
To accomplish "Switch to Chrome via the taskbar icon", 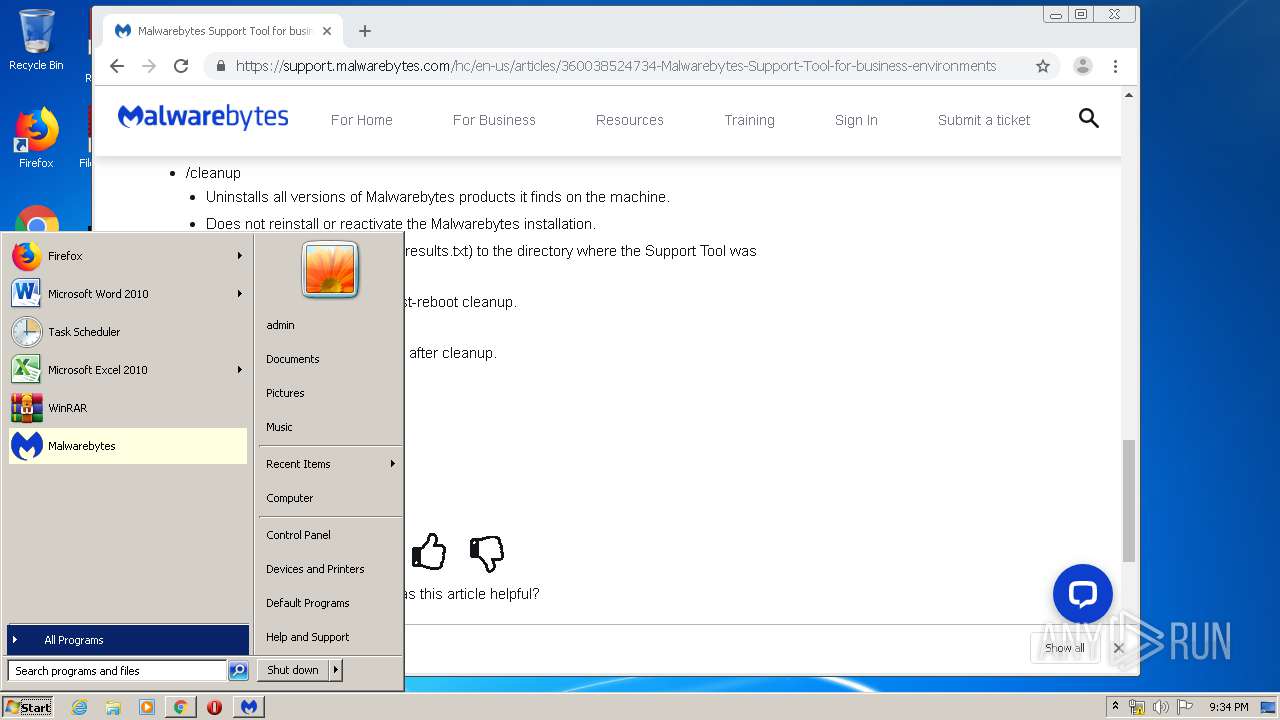I will coord(180,707).
